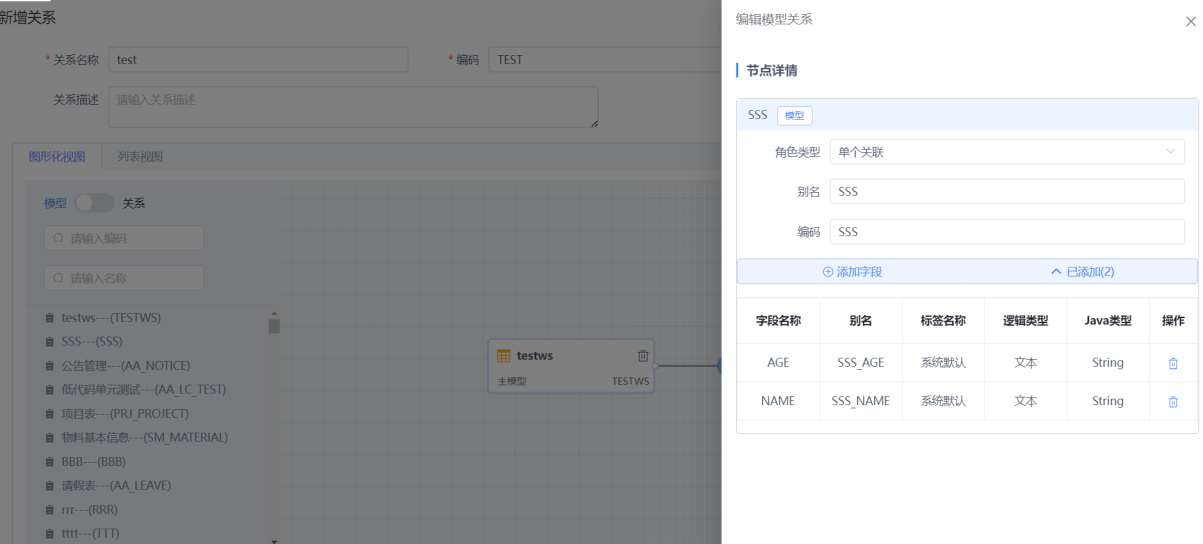Image resolution: width=1203 pixels, height=544 pixels.
Task: Delete the NAME field row
Action: (x=1173, y=402)
